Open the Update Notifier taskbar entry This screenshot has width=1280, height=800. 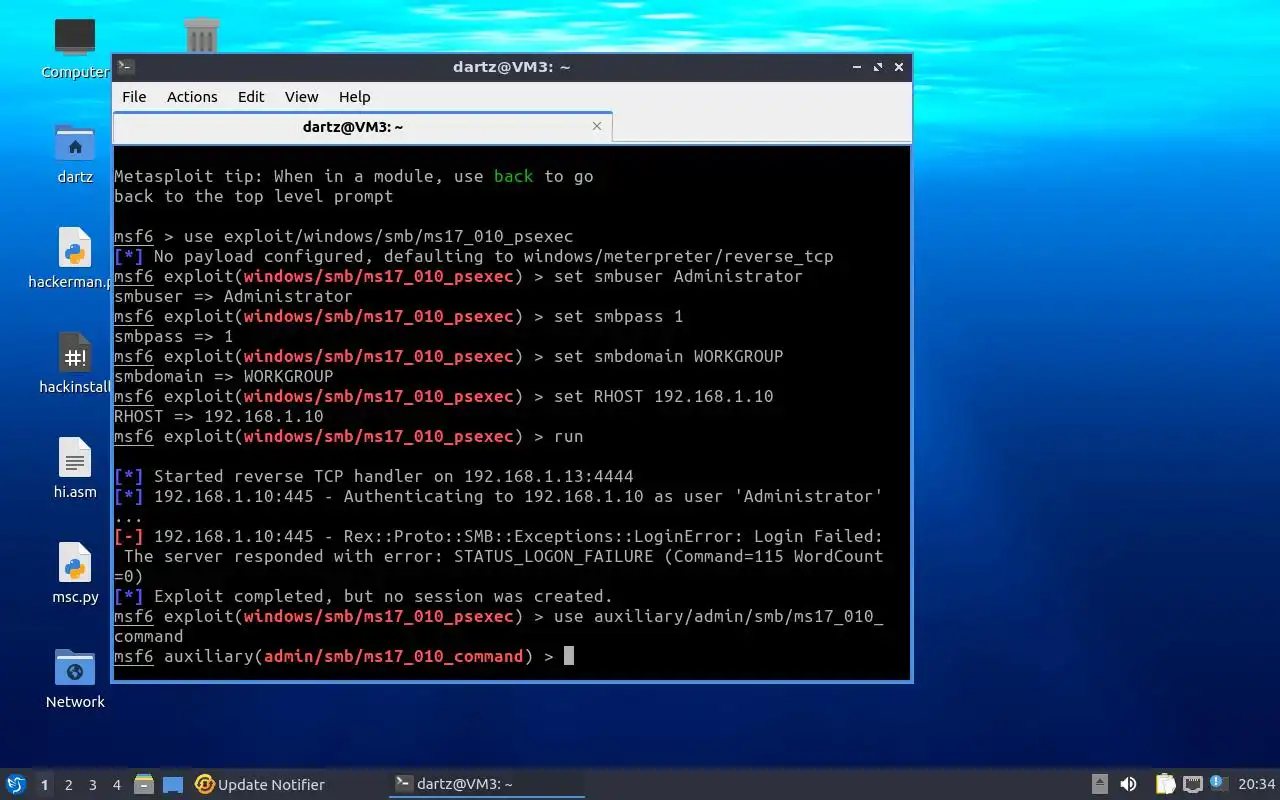coord(260,784)
